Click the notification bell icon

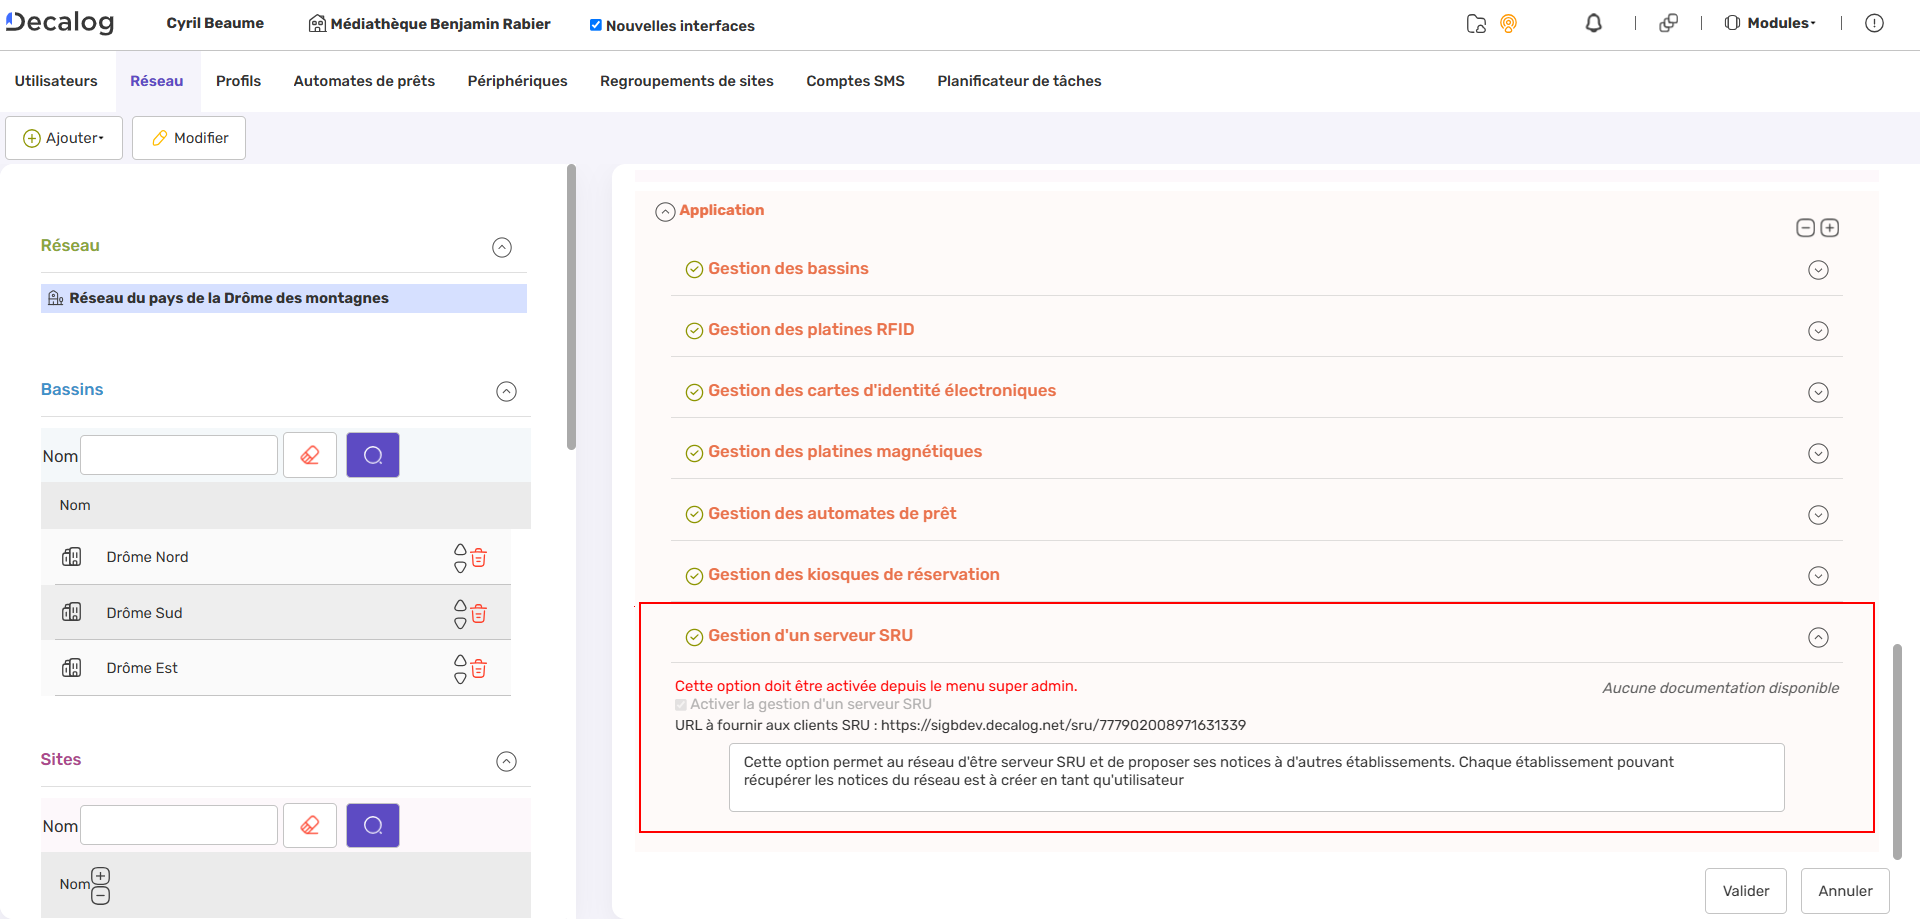coord(1593,23)
